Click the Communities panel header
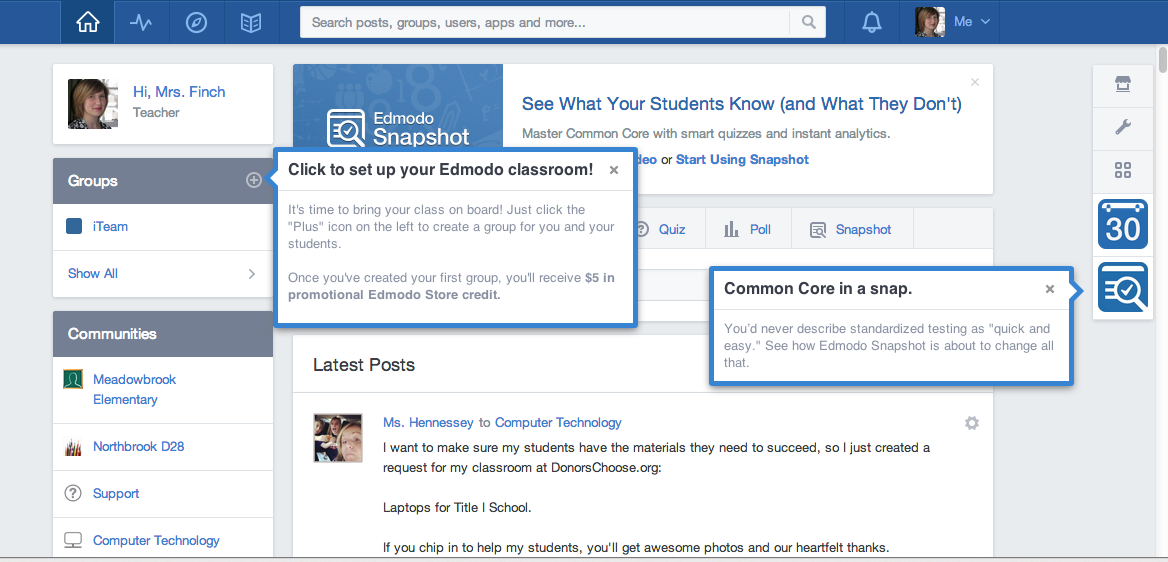 point(162,333)
